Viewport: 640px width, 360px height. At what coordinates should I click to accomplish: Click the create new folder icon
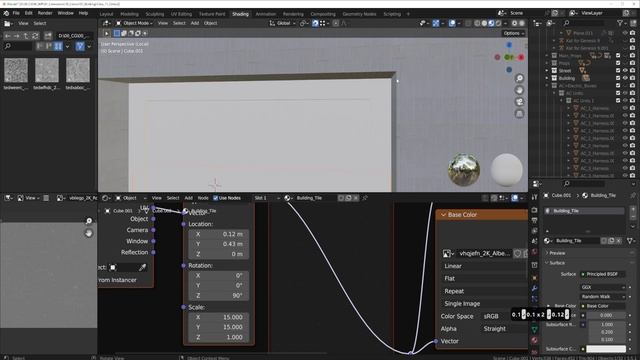pyautogui.click(x=48, y=36)
